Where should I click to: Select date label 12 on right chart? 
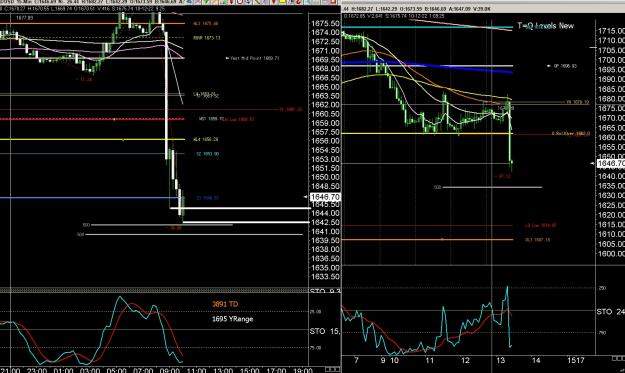point(465,360)
